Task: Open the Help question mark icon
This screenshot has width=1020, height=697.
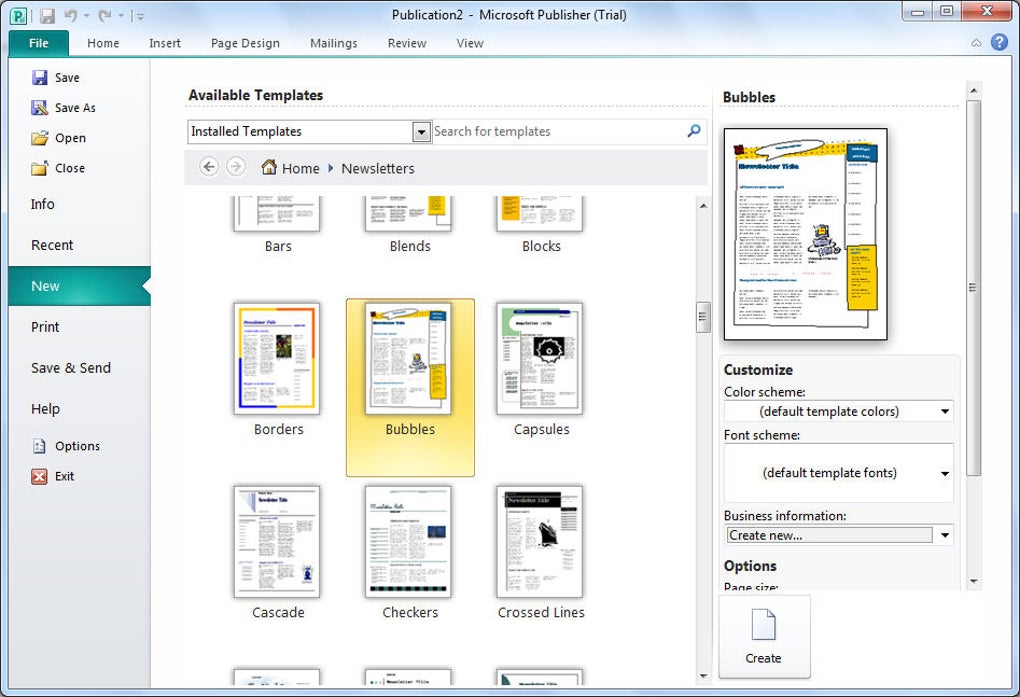Action: (998, 42)
